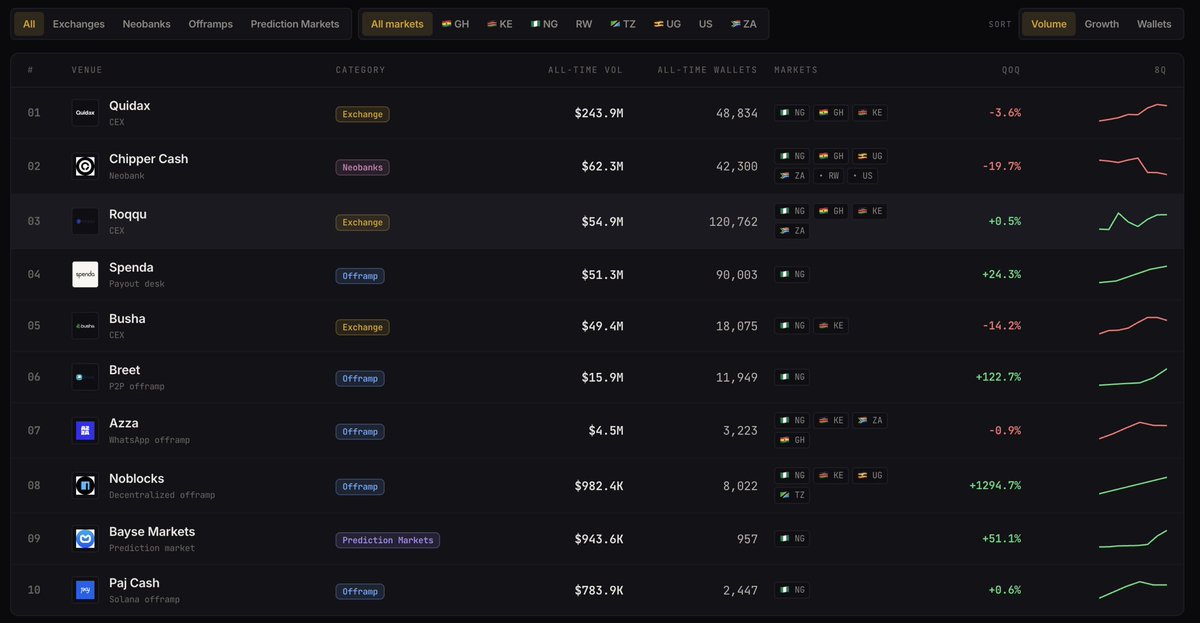Filter by TZ market
Viewport: 1200px width, 623px height.
[x=623, y=24]
